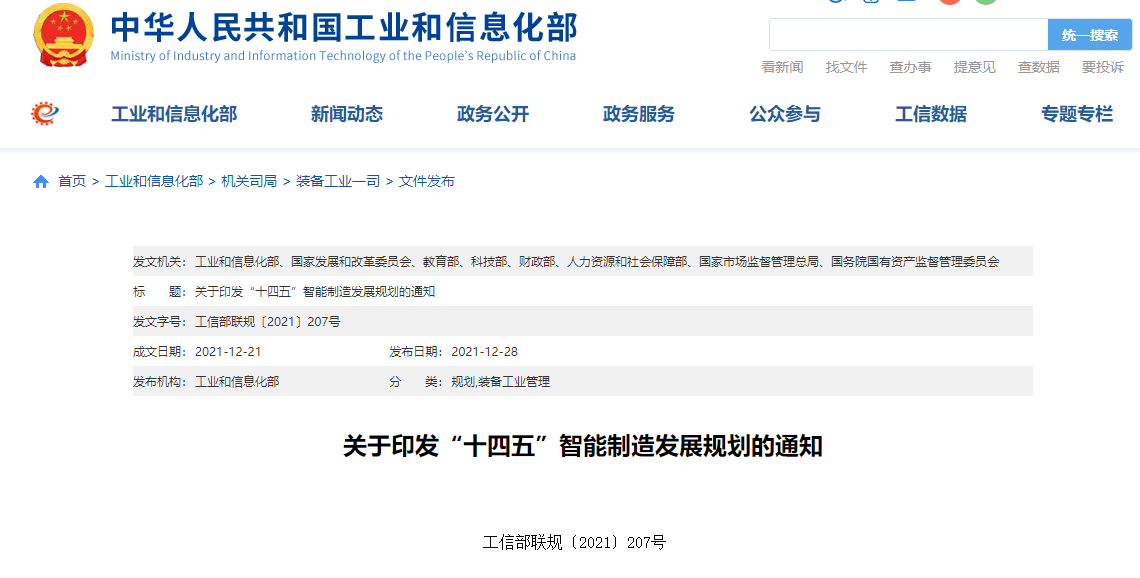1140x578 pixels.
Task: Click the centered document number 工信部联规〔2021〕207号
Action: click(x=574, y=542)
